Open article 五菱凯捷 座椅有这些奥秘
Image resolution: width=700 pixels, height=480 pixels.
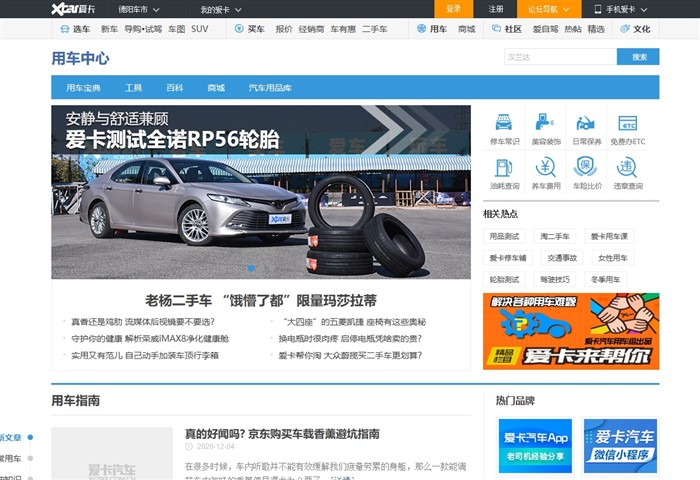[x=353, y=322]
